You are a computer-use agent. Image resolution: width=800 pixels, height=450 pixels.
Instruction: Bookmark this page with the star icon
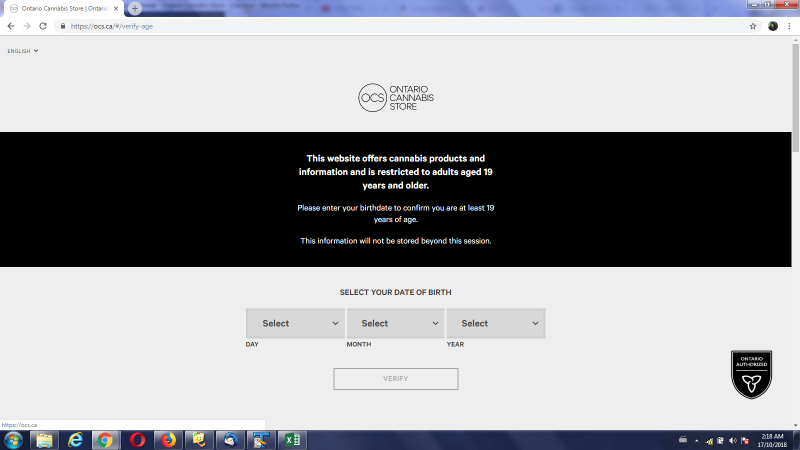pos(753,26)
